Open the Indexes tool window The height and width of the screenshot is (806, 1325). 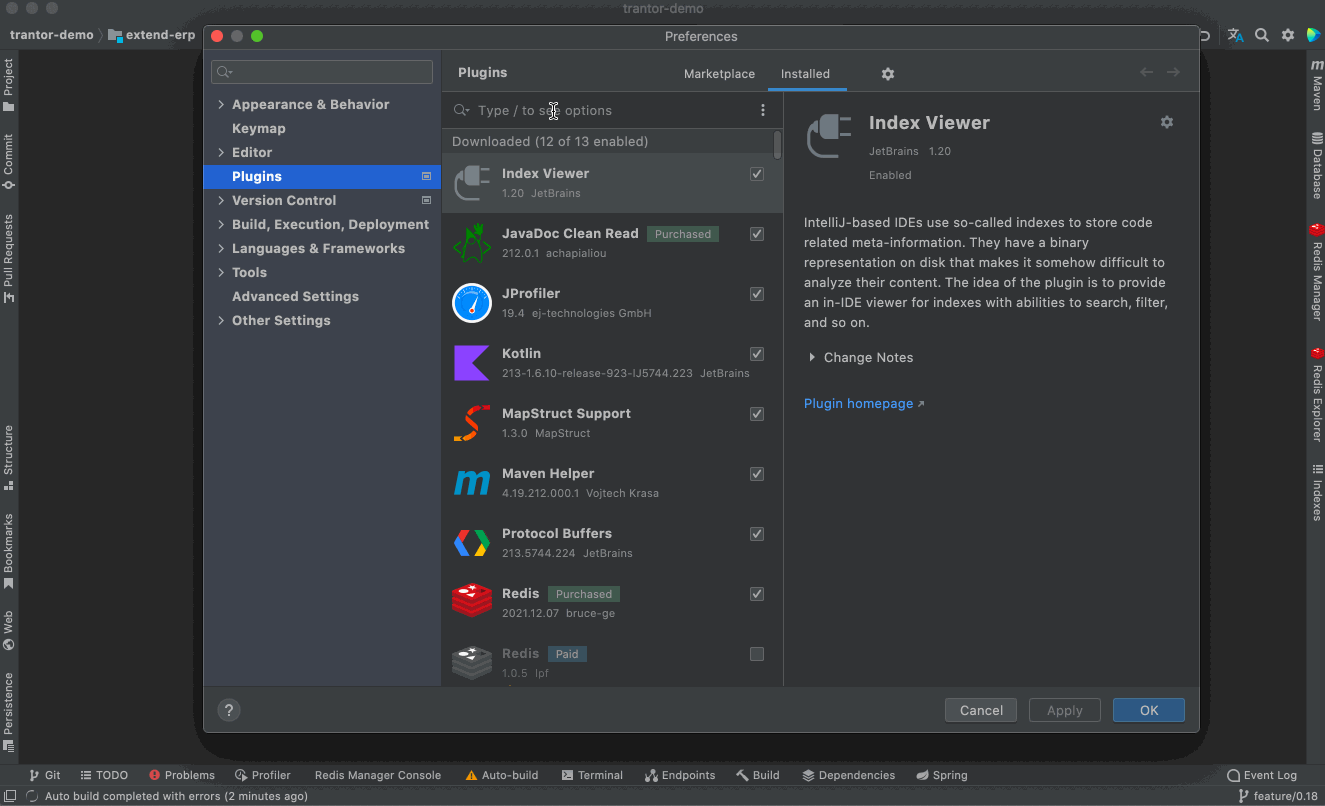tap(1316, 493)
